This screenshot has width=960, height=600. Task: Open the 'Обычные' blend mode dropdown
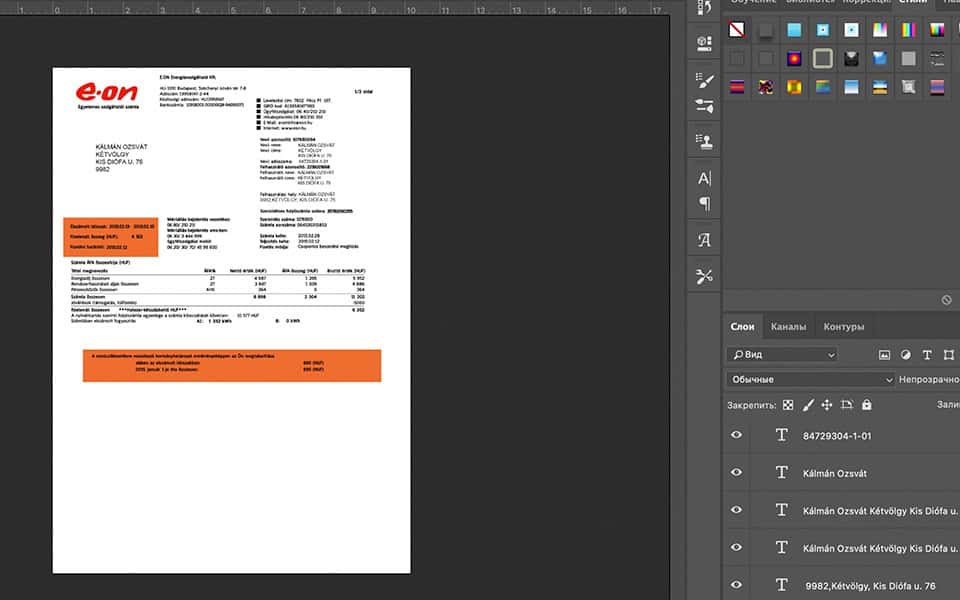811,380
